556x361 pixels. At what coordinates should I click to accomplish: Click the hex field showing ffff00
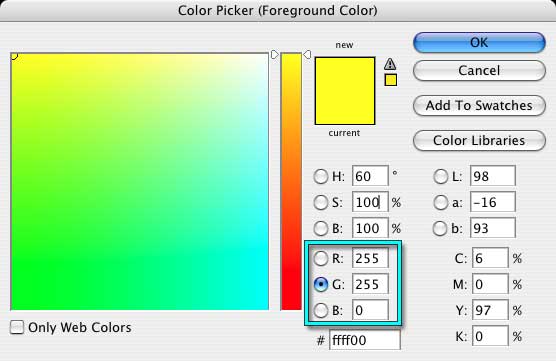coord(365,340)
